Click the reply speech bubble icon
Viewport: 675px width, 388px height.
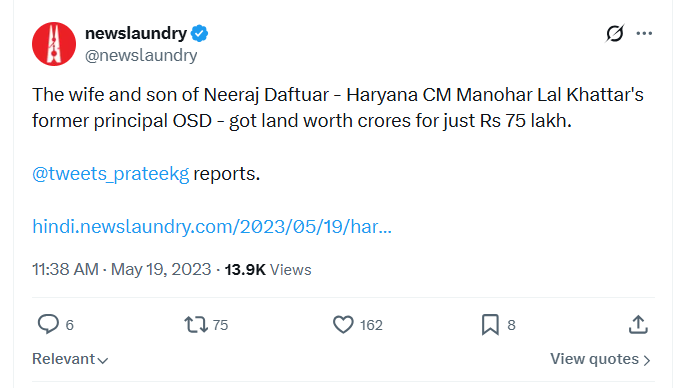point(48,324)
